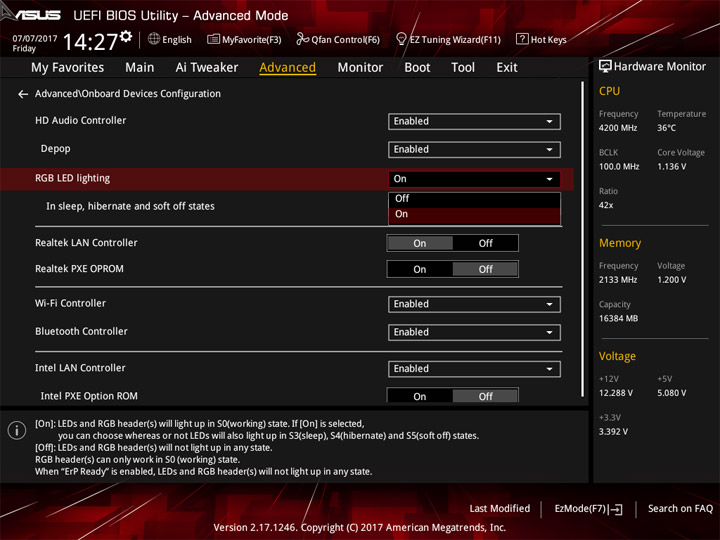Click the 07/07/2017 date
This screenshot has width=720, height=540.
[34, 39]
